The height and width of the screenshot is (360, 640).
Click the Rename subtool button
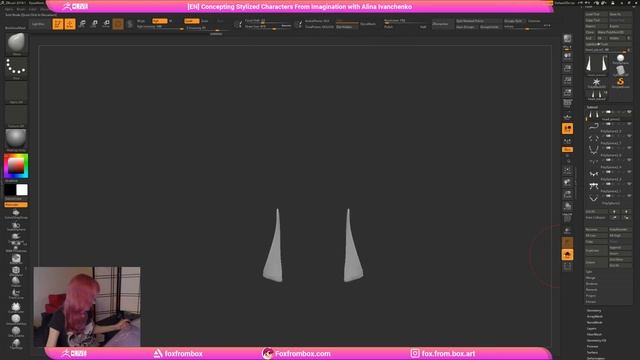[596, 229]
